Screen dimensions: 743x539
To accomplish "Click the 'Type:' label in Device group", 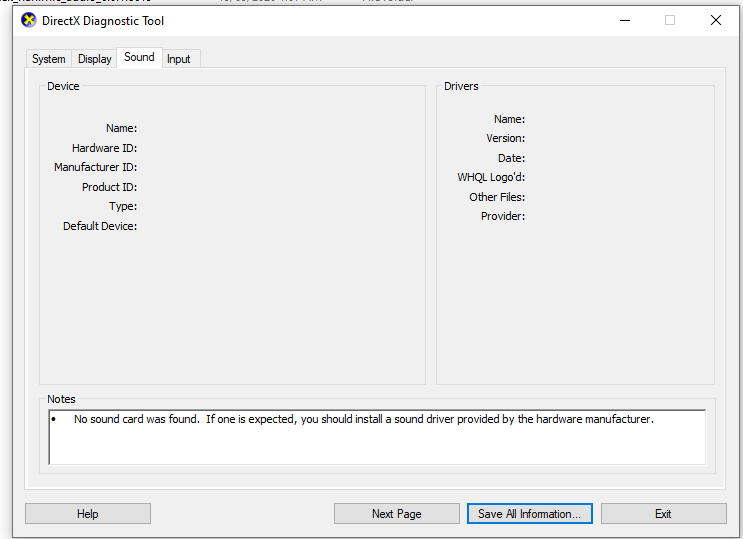I will 123,206.
